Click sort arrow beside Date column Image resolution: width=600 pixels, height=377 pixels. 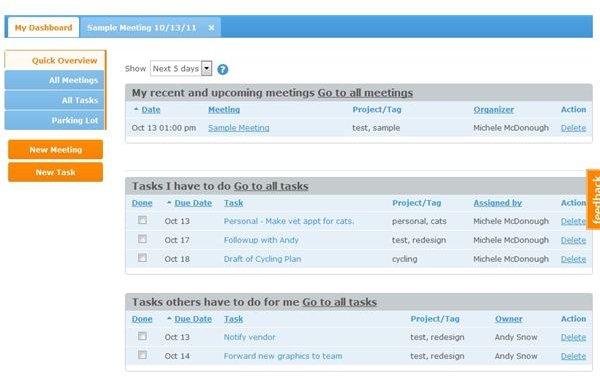coord(136,109)
